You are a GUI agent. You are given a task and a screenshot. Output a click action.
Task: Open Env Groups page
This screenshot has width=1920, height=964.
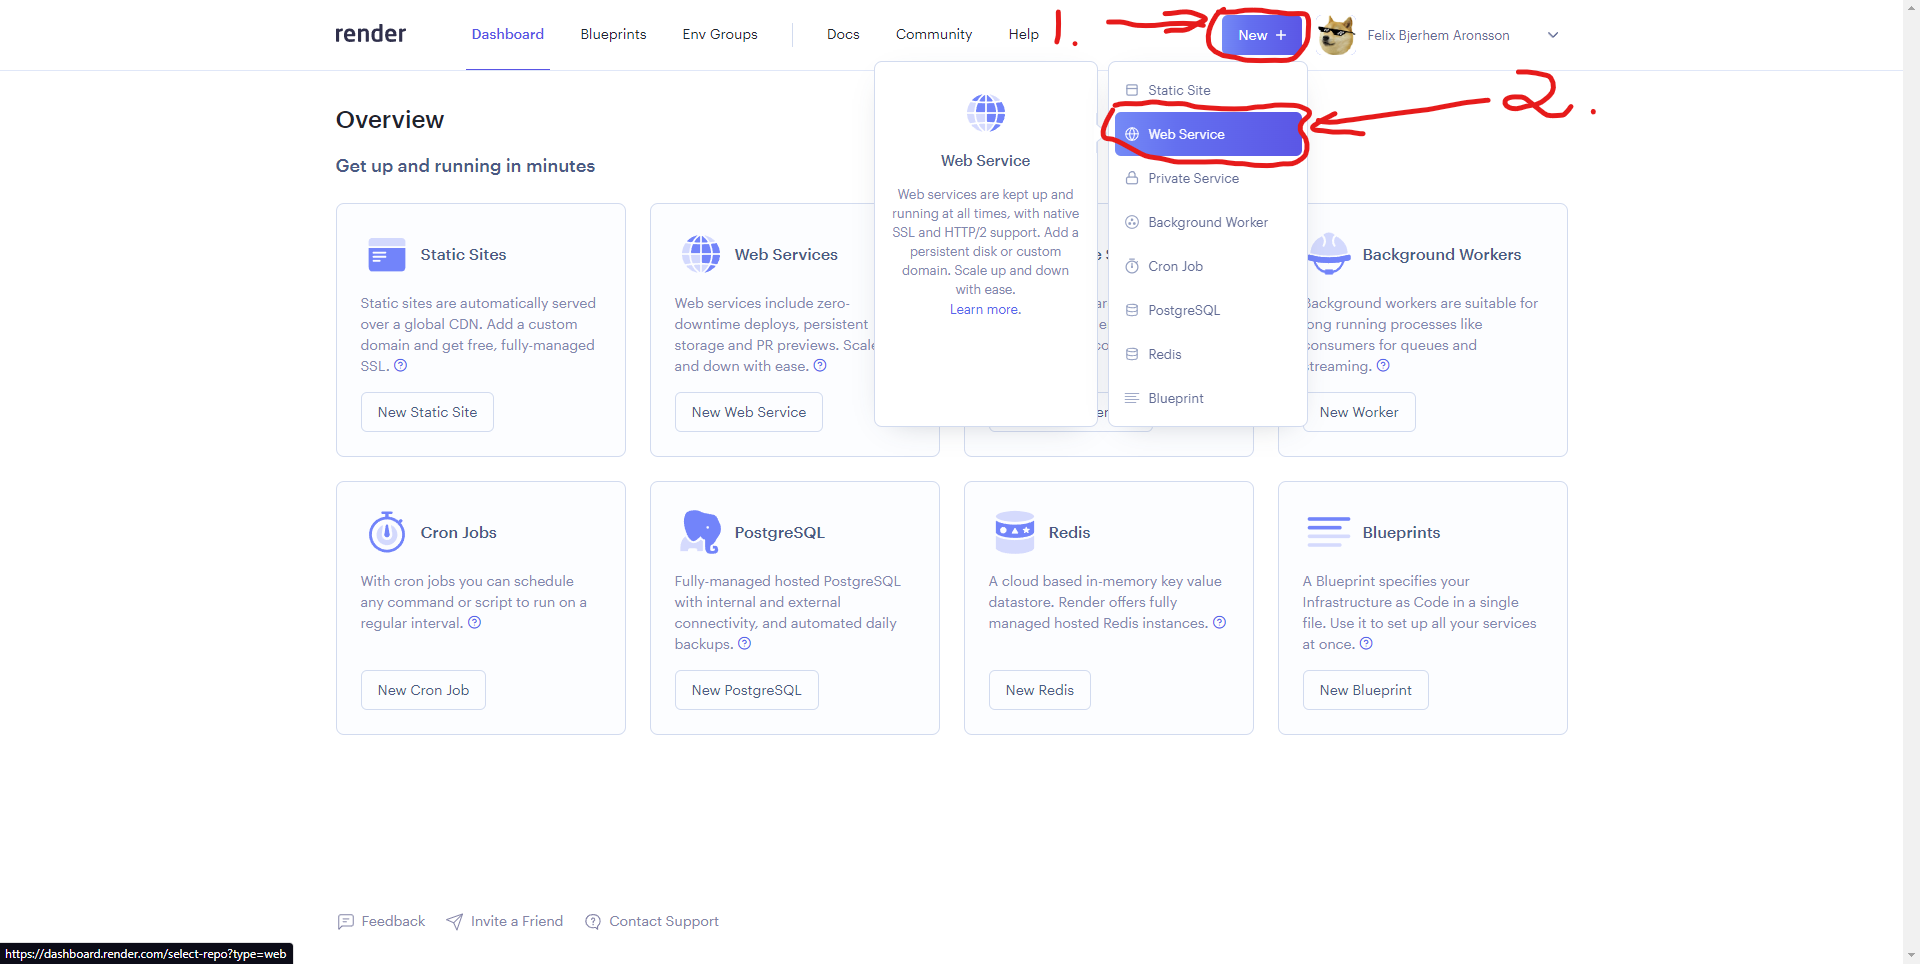pyautogui.click(x=720, y=34)
